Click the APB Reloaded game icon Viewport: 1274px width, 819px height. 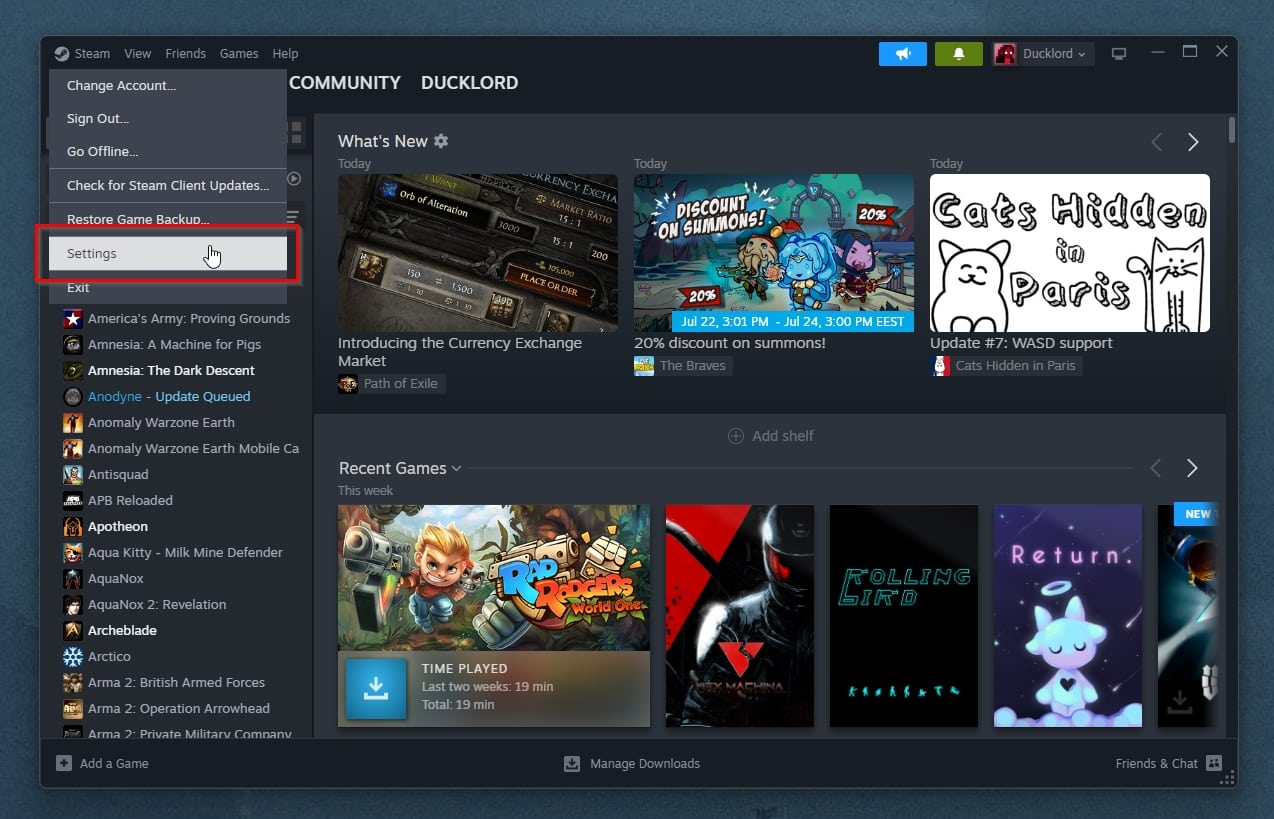73,501
